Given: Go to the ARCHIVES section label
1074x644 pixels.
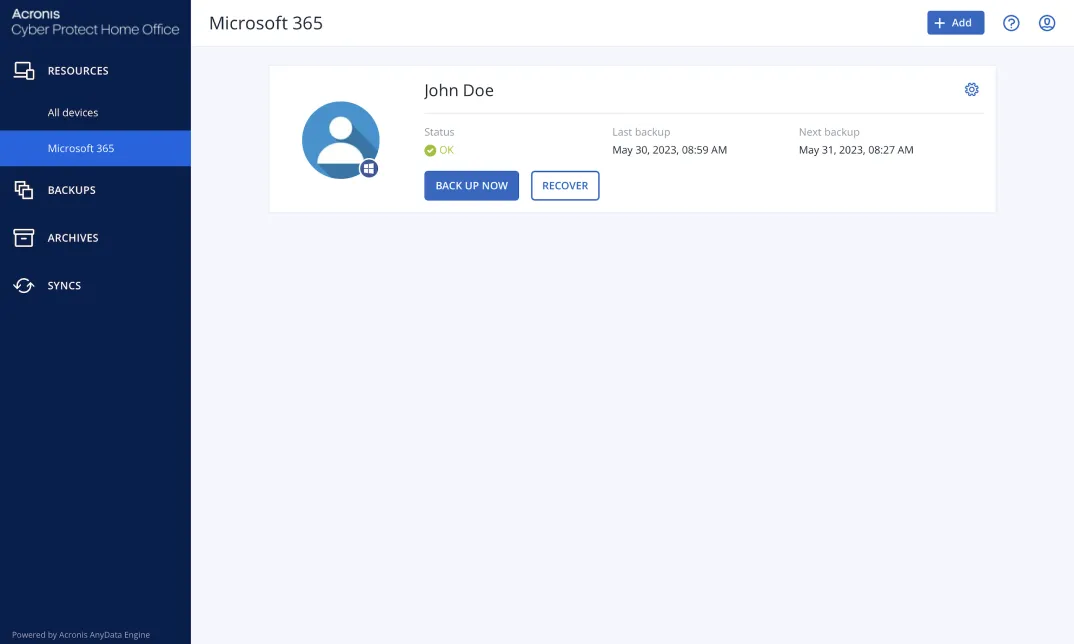Looking at the screenshot, I should tap(73, 238).
